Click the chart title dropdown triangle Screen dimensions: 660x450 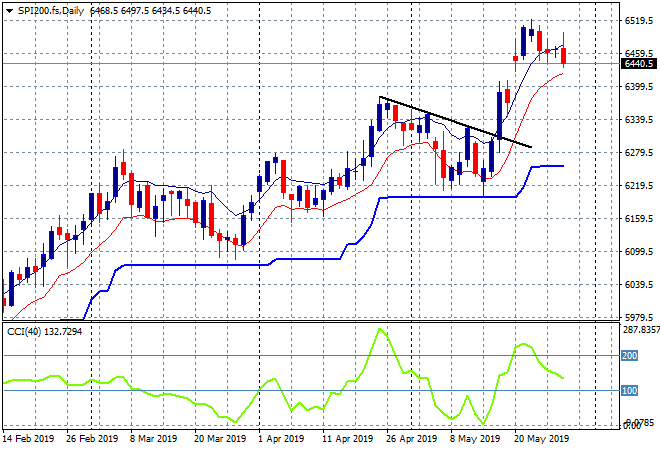tap(9, 11)
